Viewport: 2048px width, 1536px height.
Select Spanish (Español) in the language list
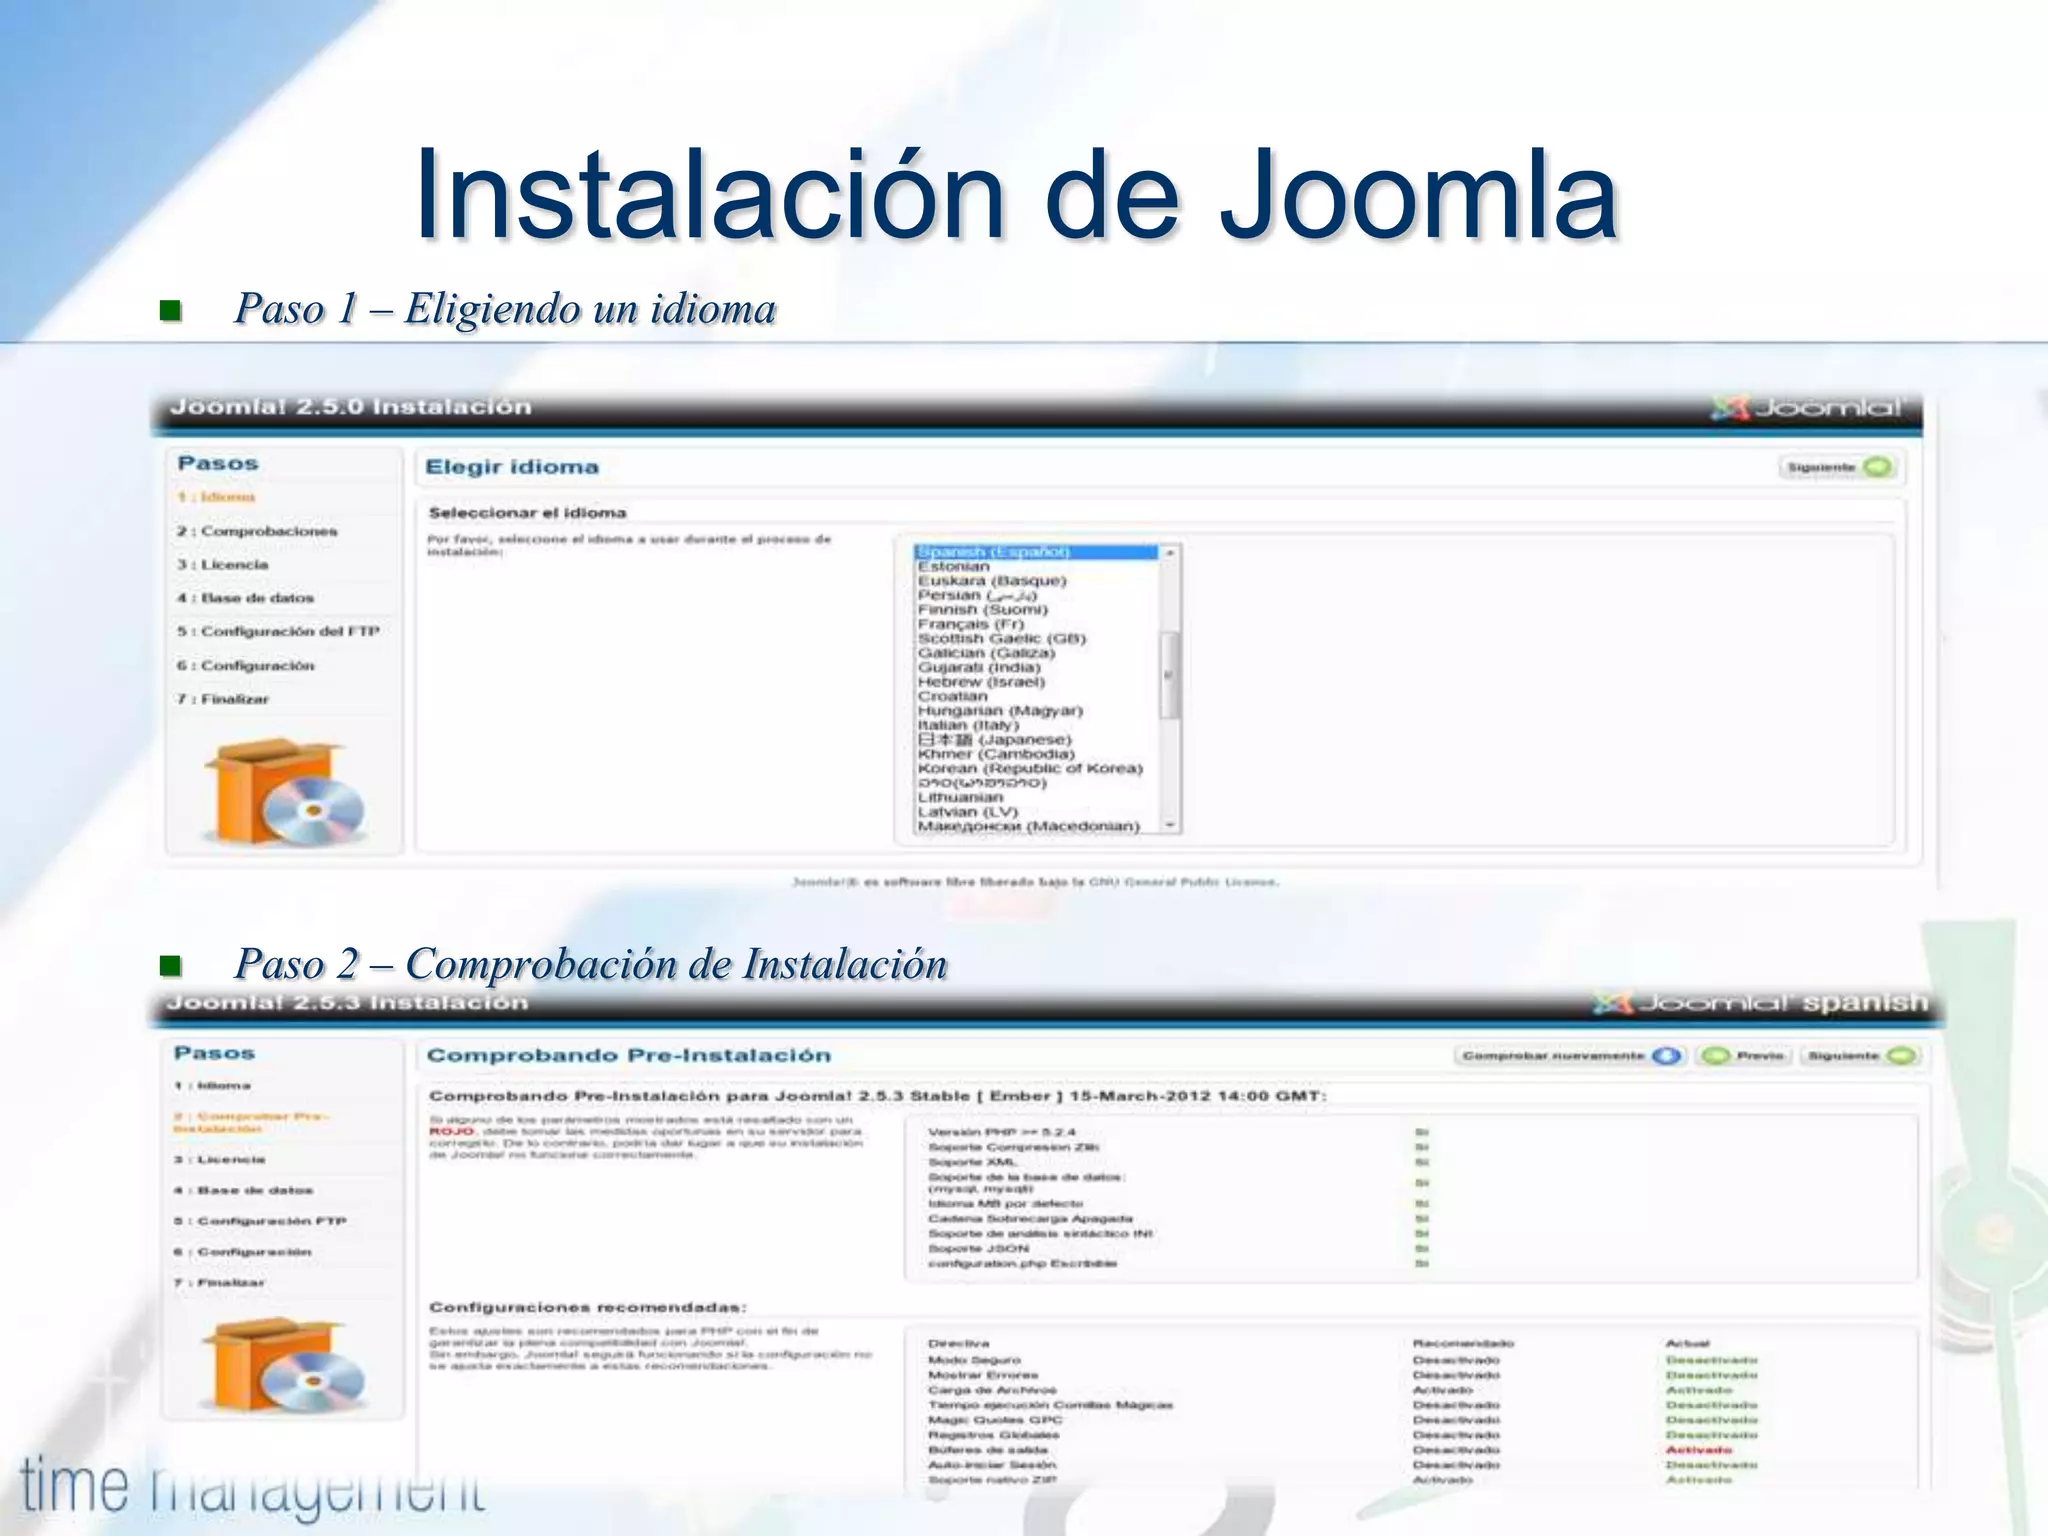[1036, 552]
